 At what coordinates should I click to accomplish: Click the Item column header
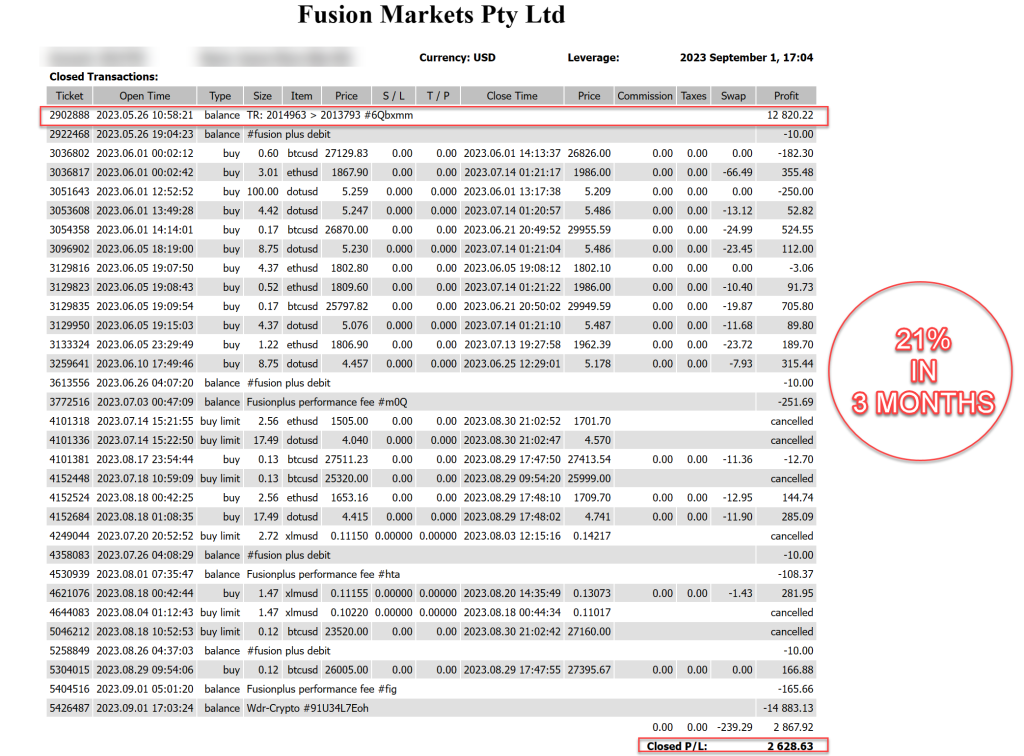301,96
